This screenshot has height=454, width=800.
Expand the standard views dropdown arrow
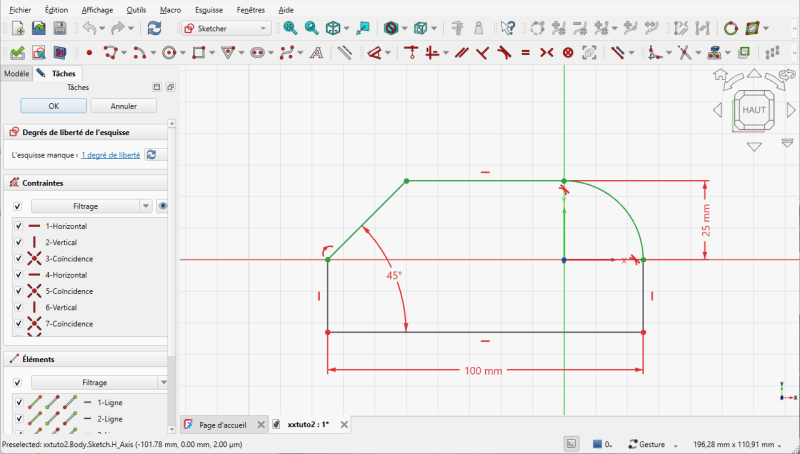tap(346, 28)
